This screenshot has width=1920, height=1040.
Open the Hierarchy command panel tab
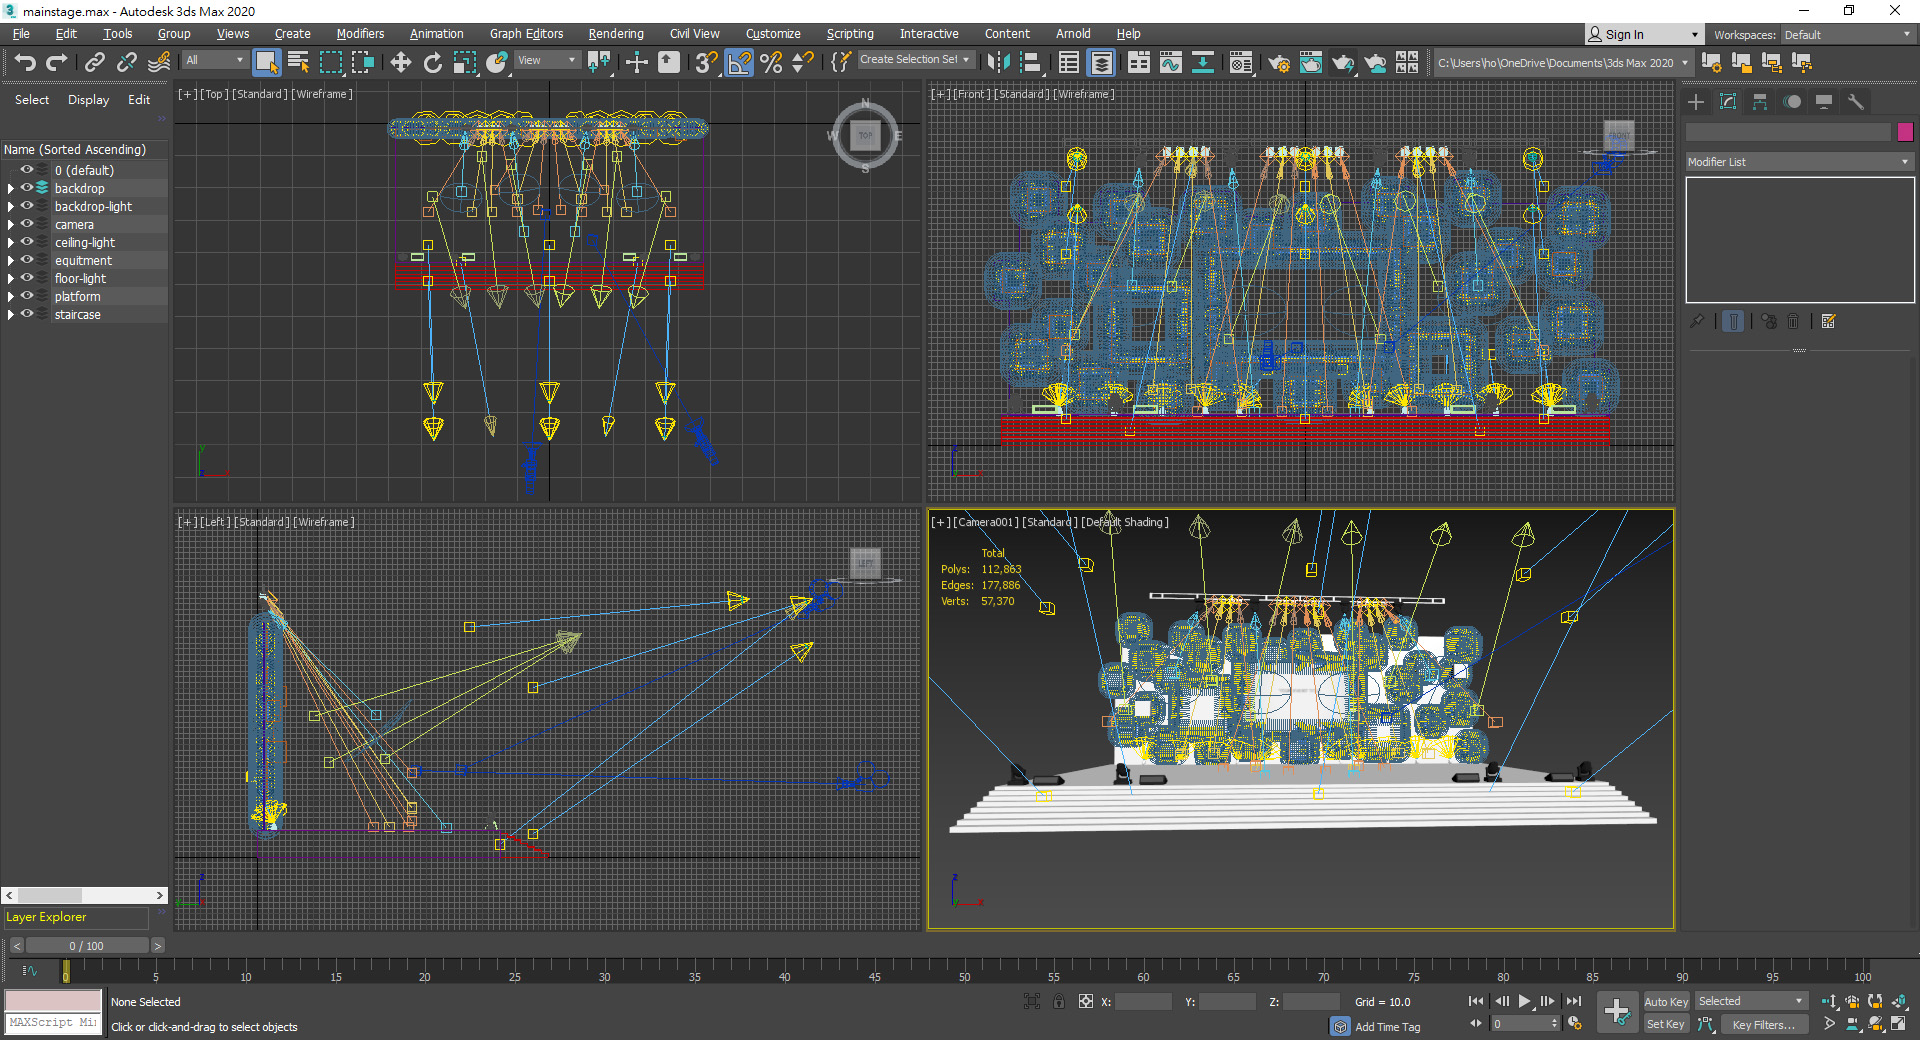tap(1760, 102)
